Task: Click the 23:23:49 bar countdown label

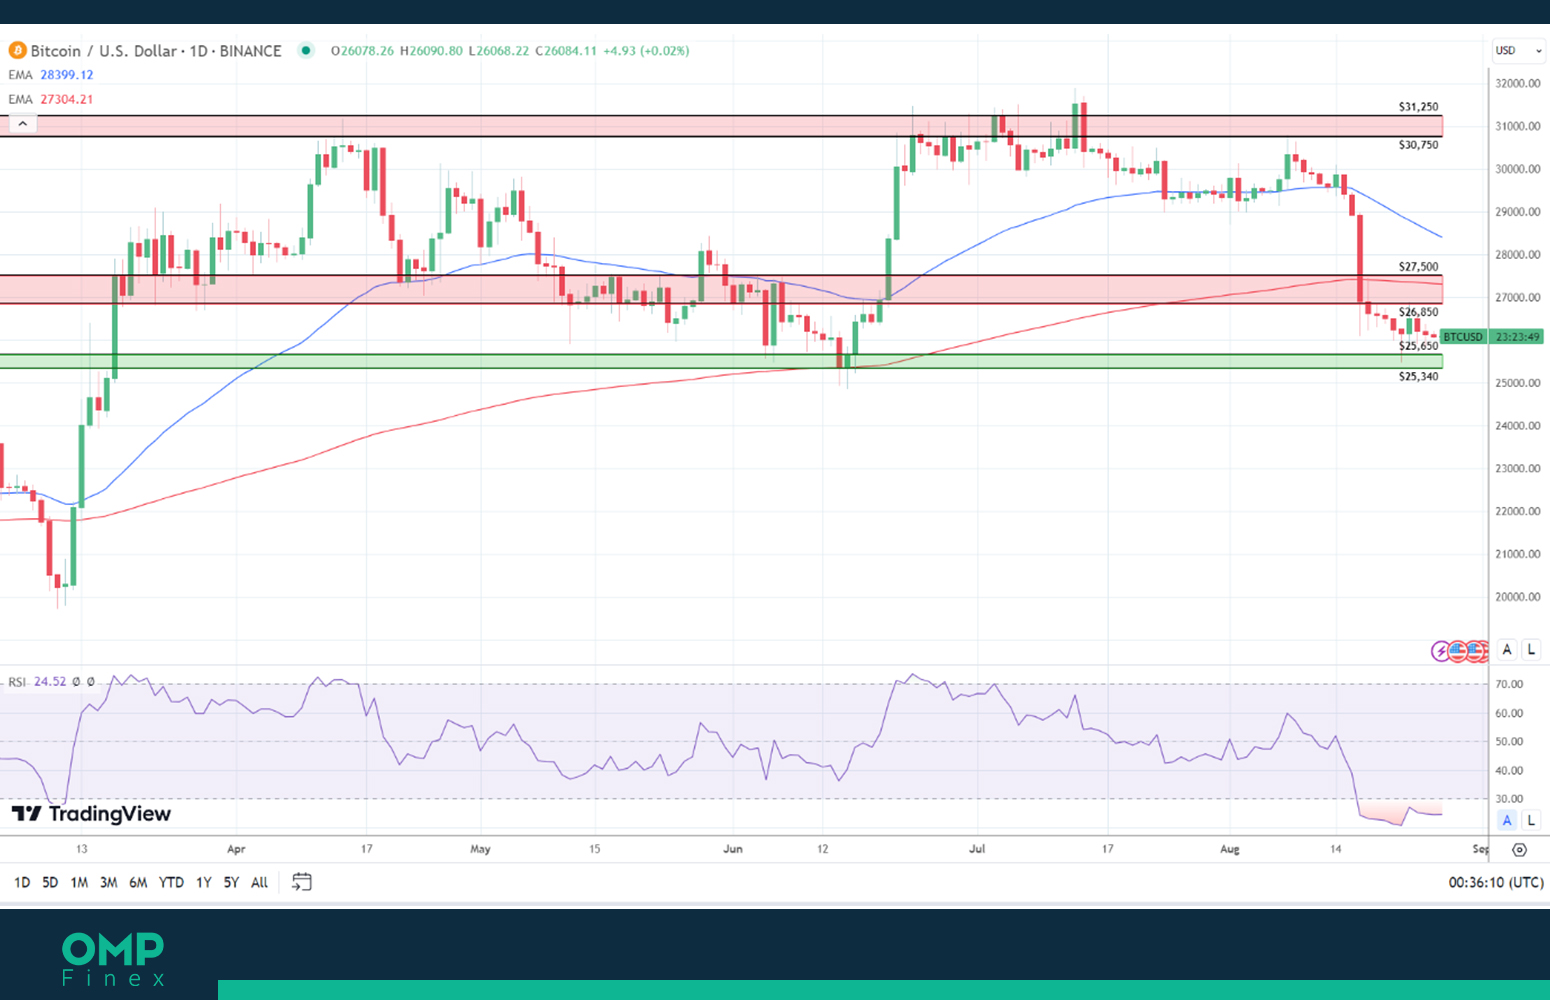Action: [x=1517, y=337]
